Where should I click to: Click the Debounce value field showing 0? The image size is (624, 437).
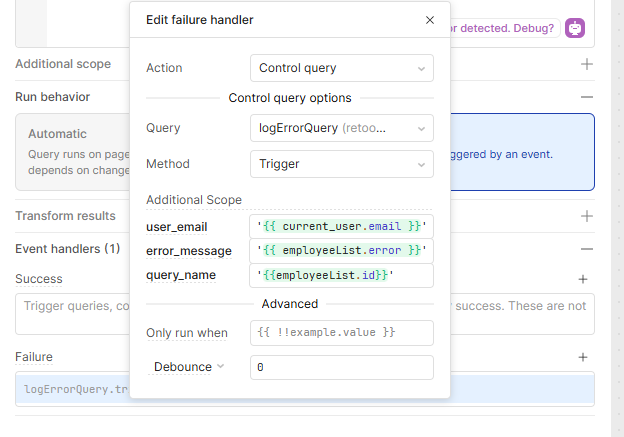[342, 367]
